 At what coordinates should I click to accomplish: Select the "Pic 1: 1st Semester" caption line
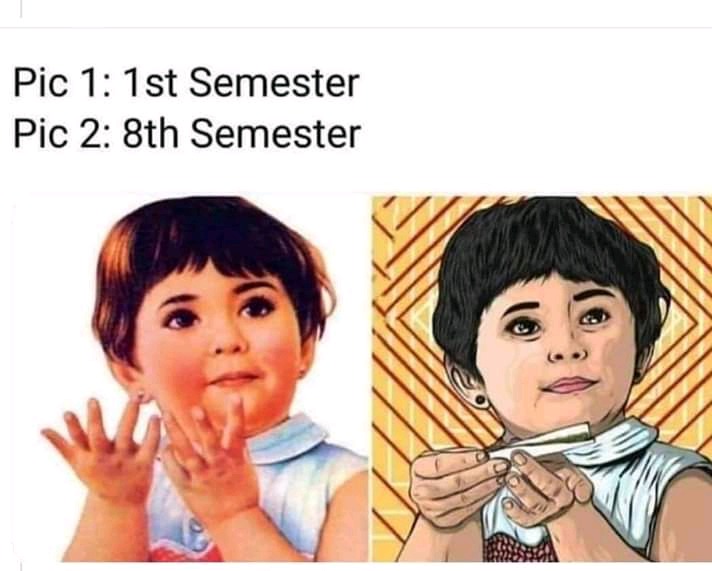tap(187, 83)
